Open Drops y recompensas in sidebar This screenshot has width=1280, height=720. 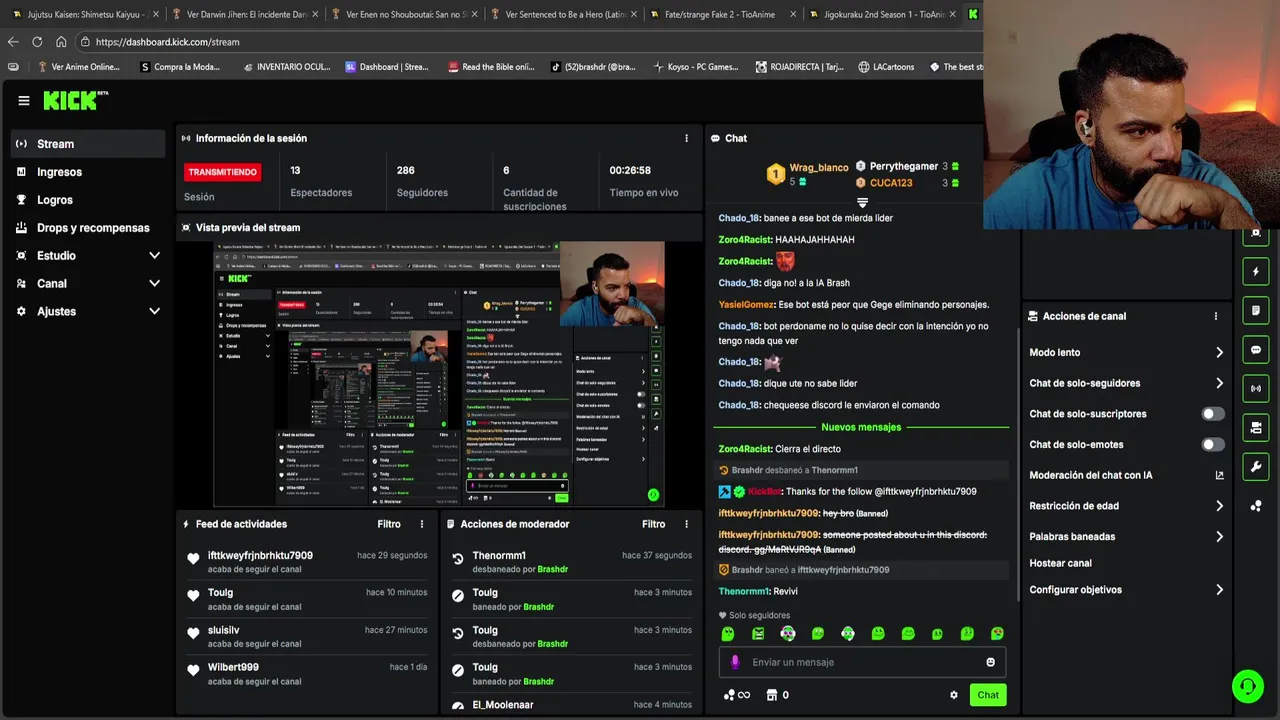(88, 228)
